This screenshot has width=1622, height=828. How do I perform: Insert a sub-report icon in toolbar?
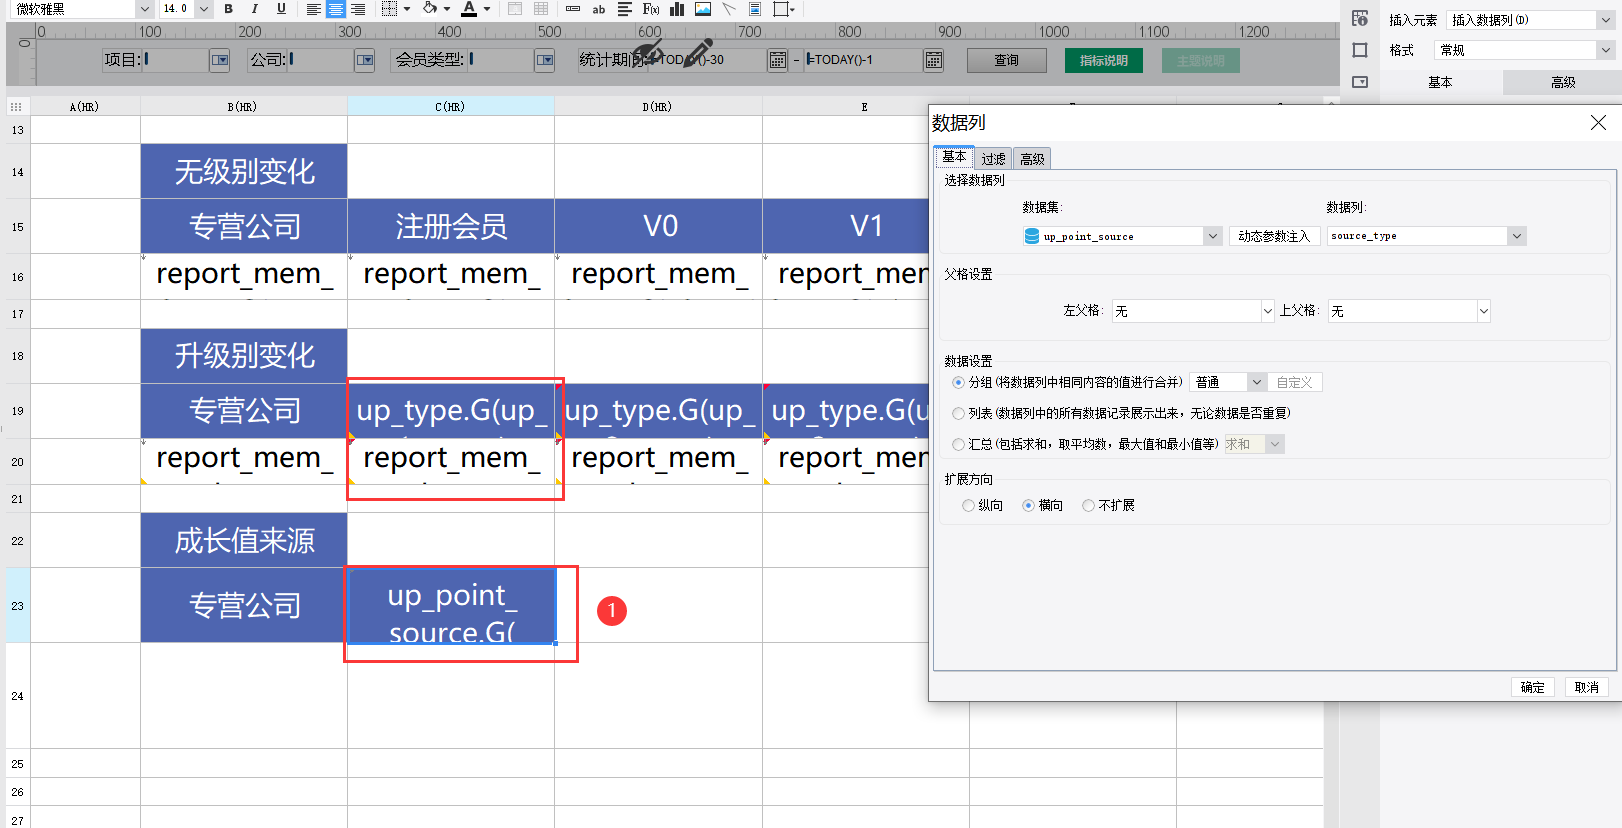755,9
